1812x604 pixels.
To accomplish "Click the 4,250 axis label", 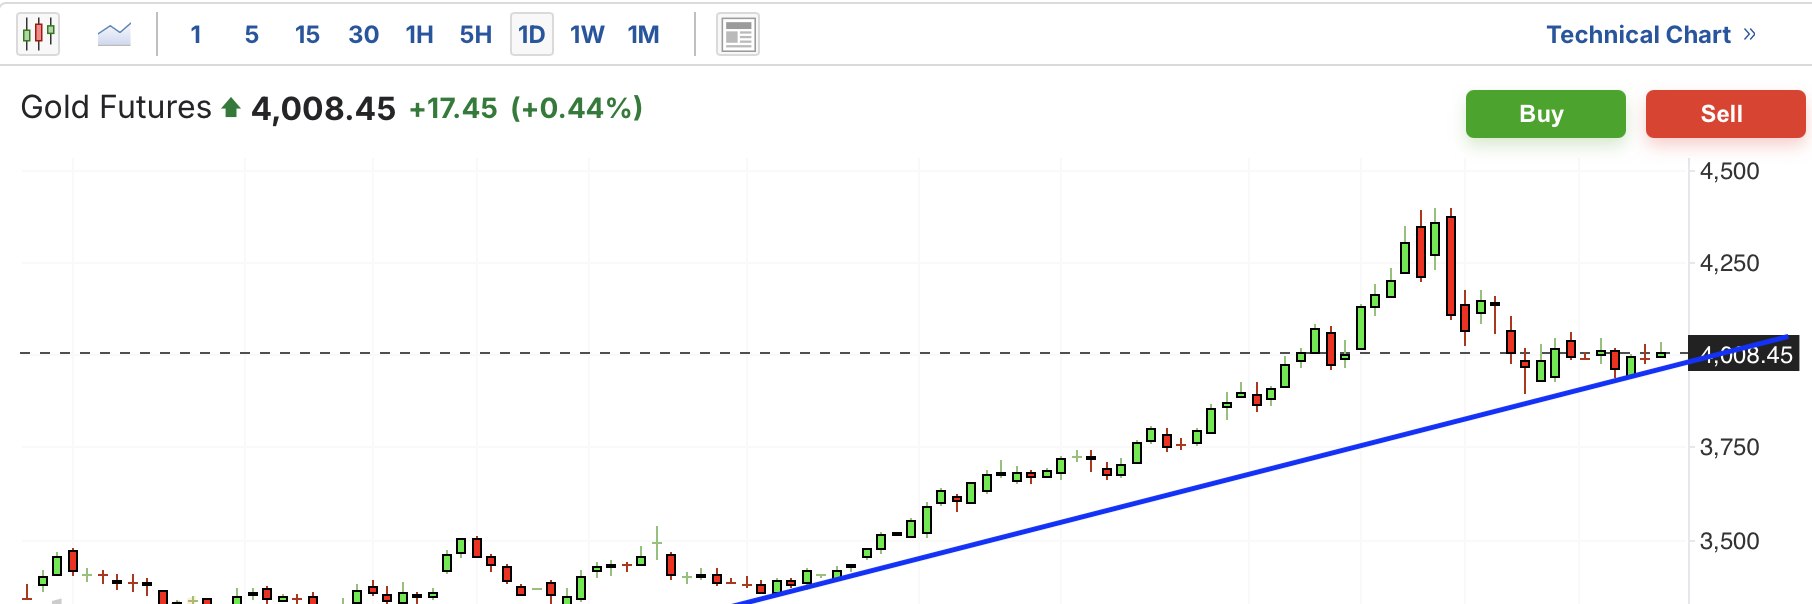I will coord(1729,263).
